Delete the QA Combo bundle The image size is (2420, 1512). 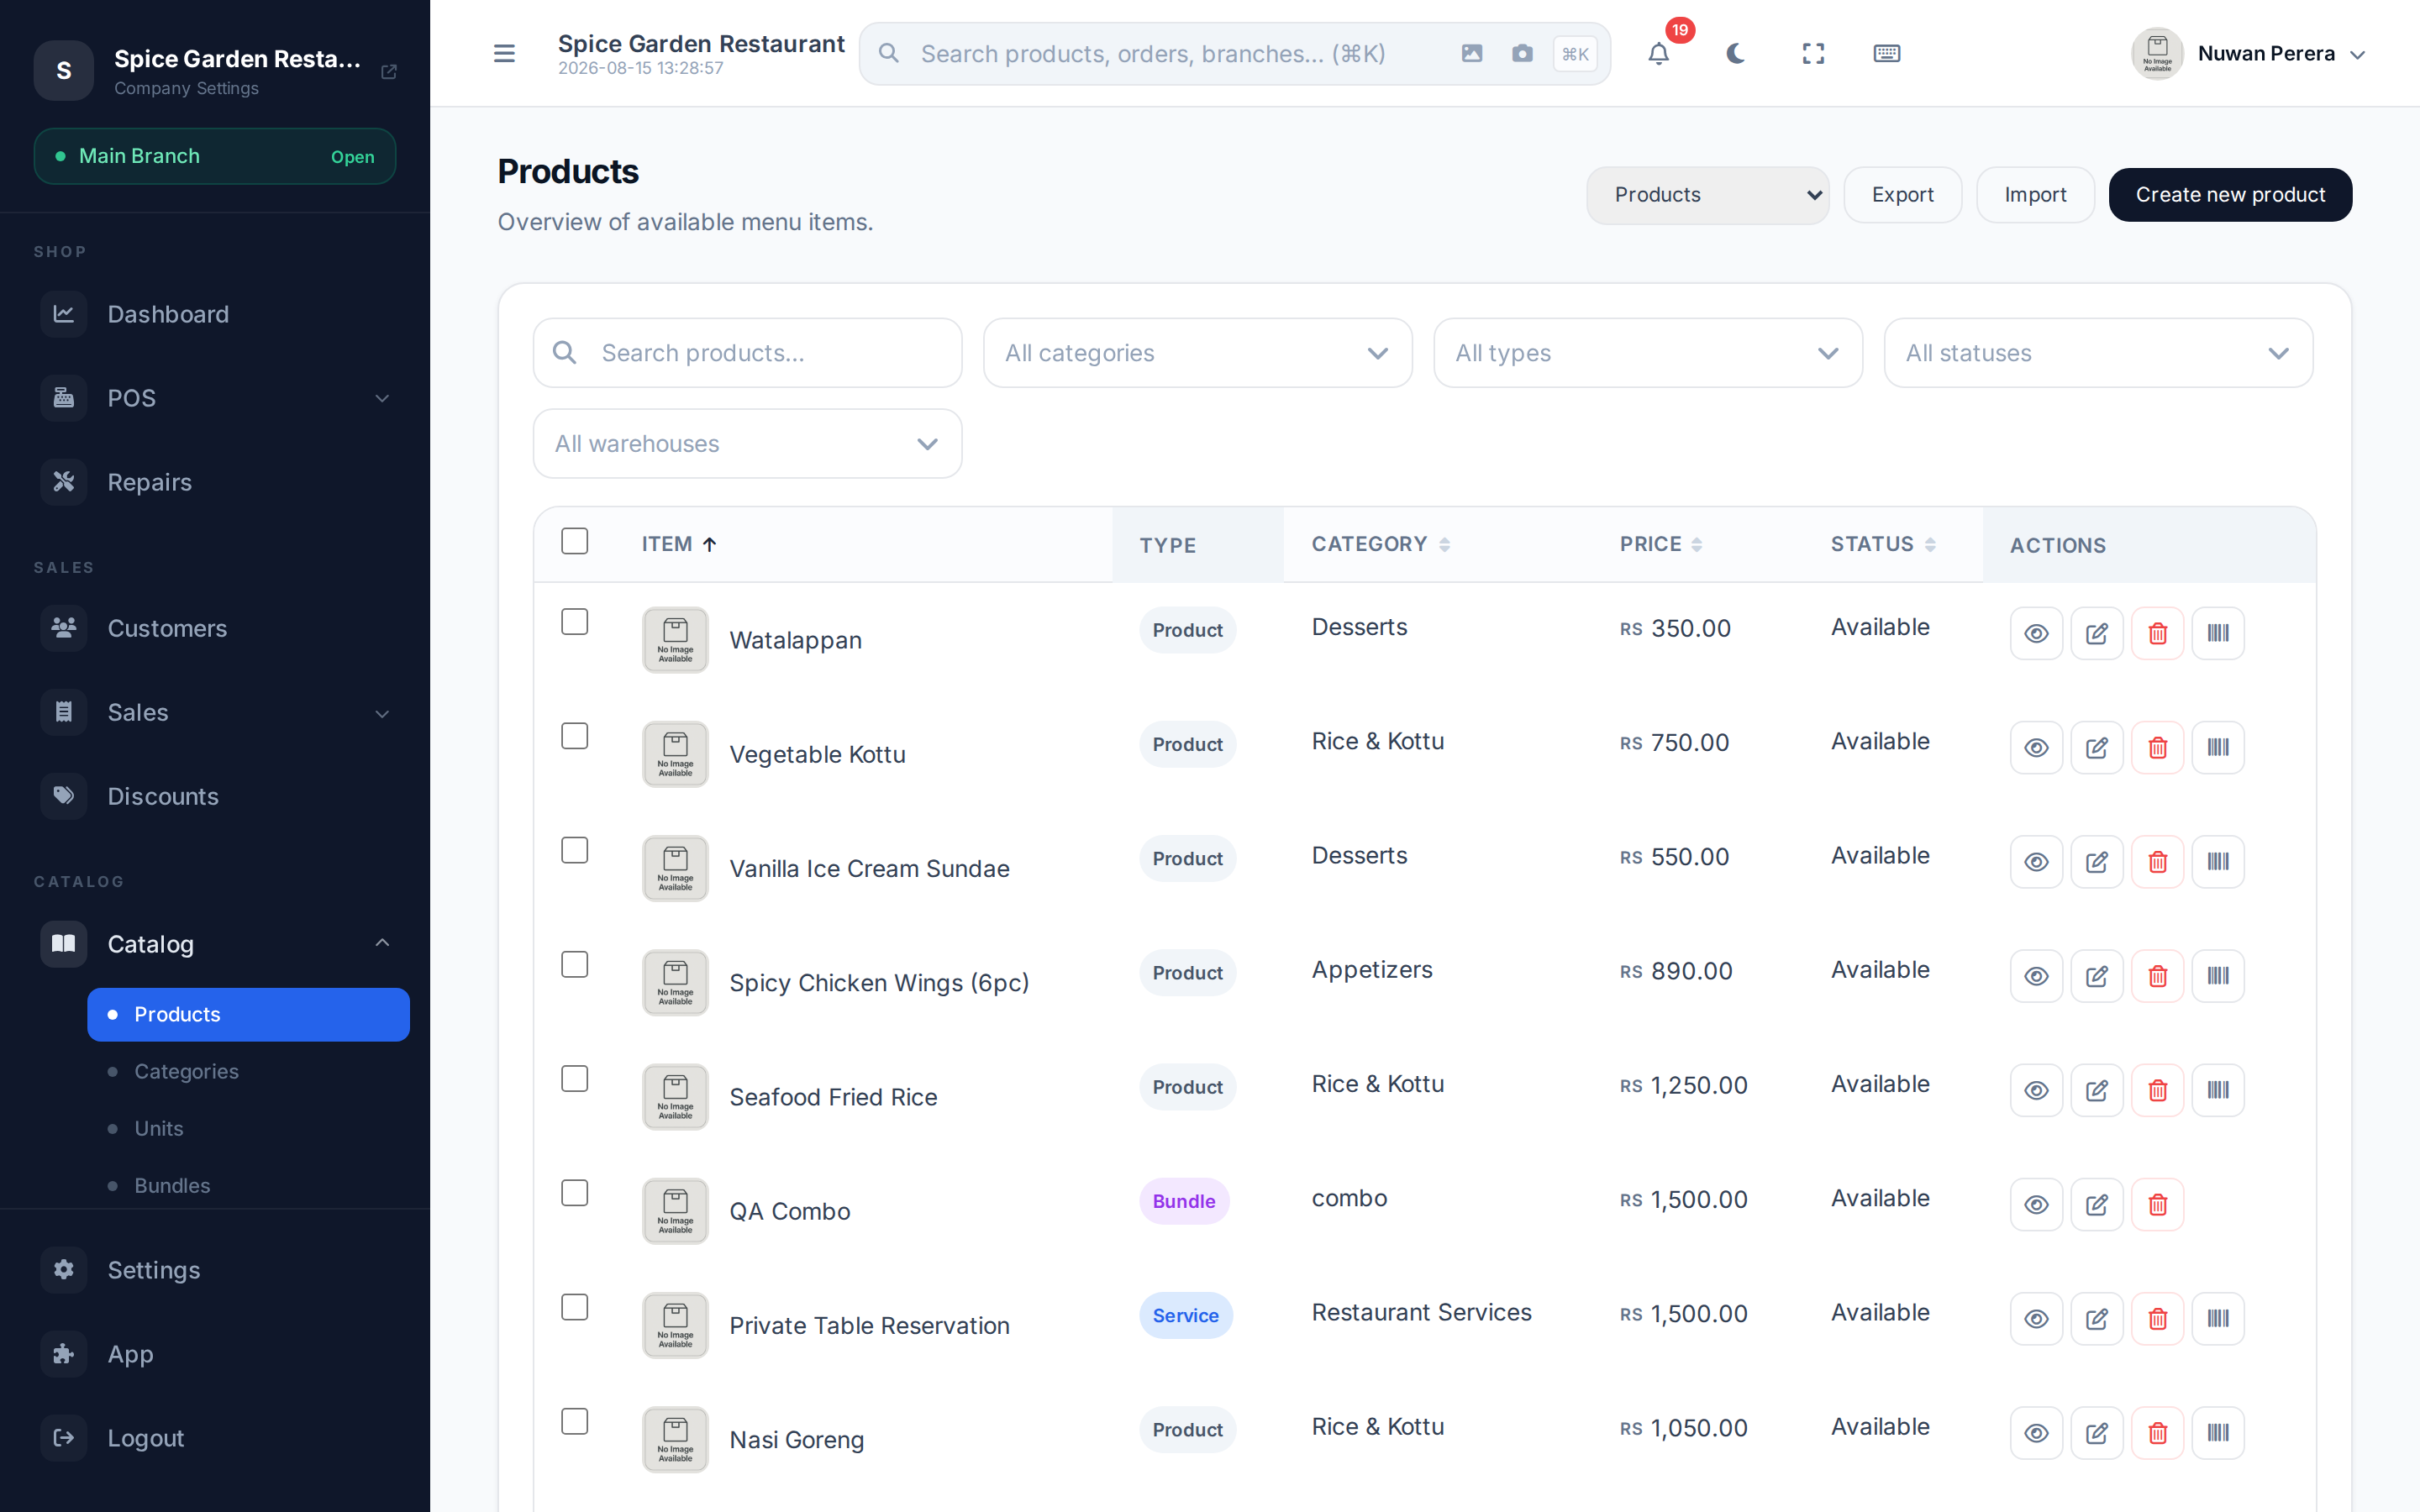coord(2157,1204)
